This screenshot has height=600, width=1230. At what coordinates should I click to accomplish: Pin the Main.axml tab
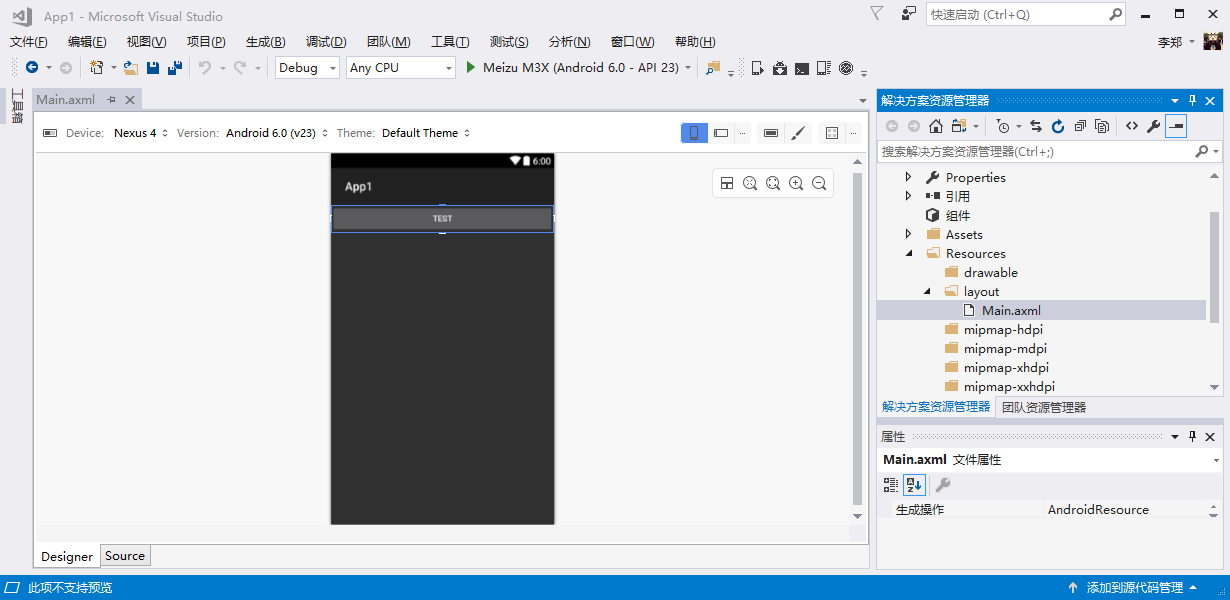(x=112, y=100)
